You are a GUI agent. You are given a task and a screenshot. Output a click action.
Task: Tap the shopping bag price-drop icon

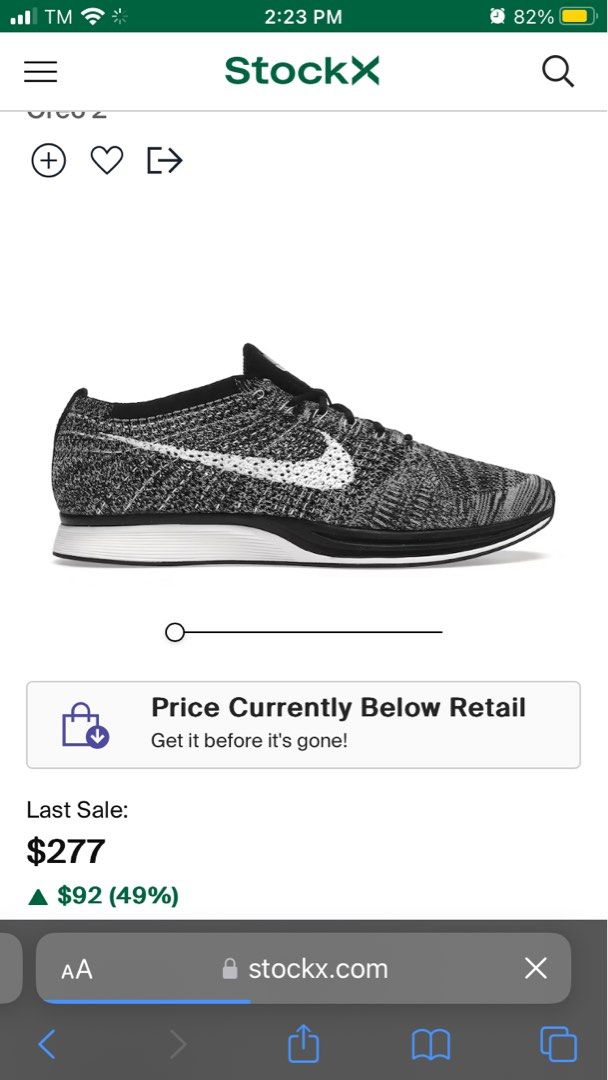[x=85, y=724]
